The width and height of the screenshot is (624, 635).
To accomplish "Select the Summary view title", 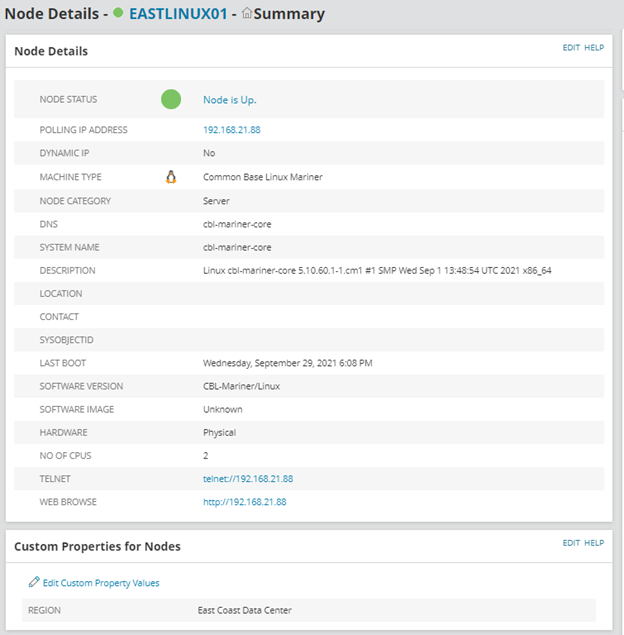I will pos(289,14).
